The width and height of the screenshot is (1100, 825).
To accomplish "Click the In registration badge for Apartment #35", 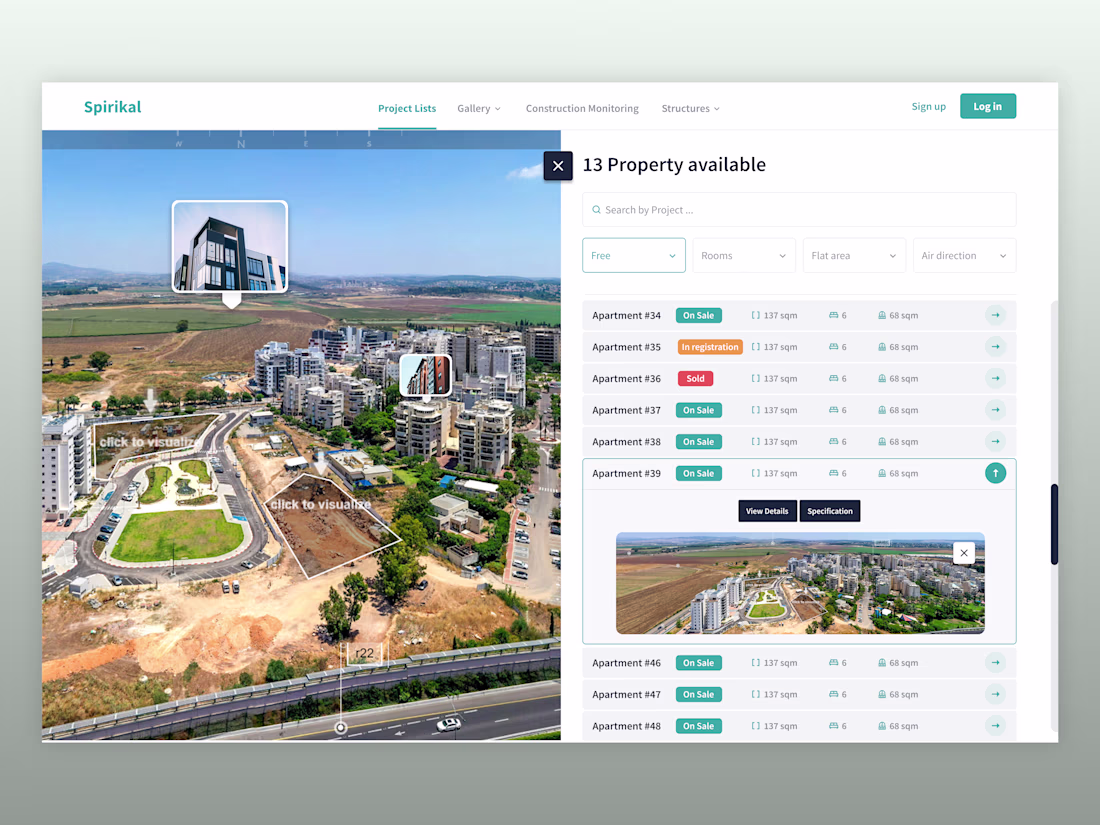I will 710,347.
